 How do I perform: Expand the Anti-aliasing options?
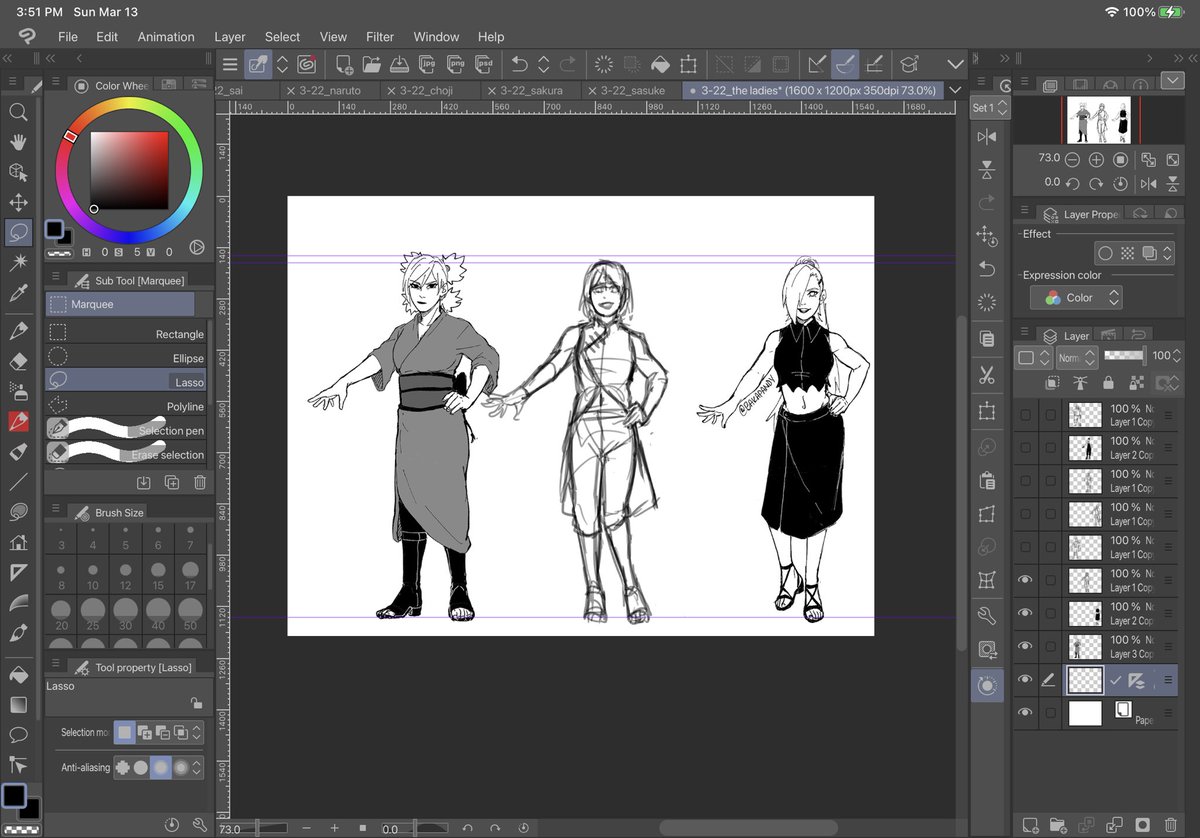pyautogui.click(x=197, y=769)
